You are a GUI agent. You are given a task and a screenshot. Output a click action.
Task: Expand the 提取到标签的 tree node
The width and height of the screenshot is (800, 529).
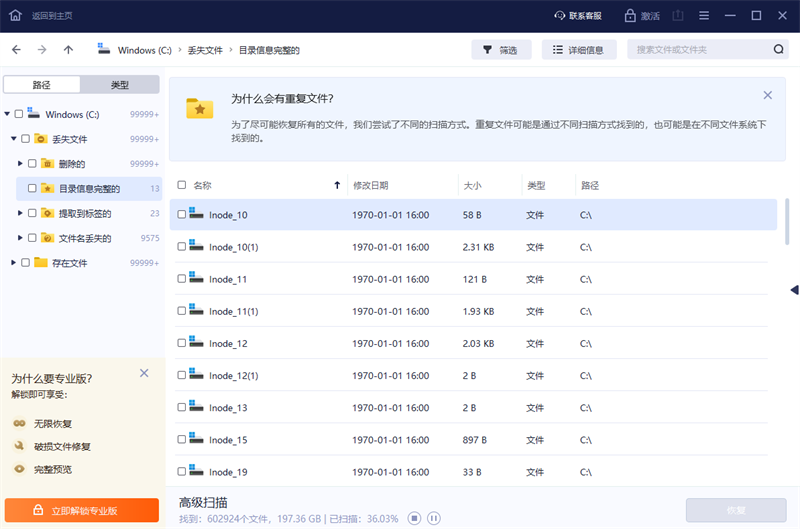click(x=20, y=213)
